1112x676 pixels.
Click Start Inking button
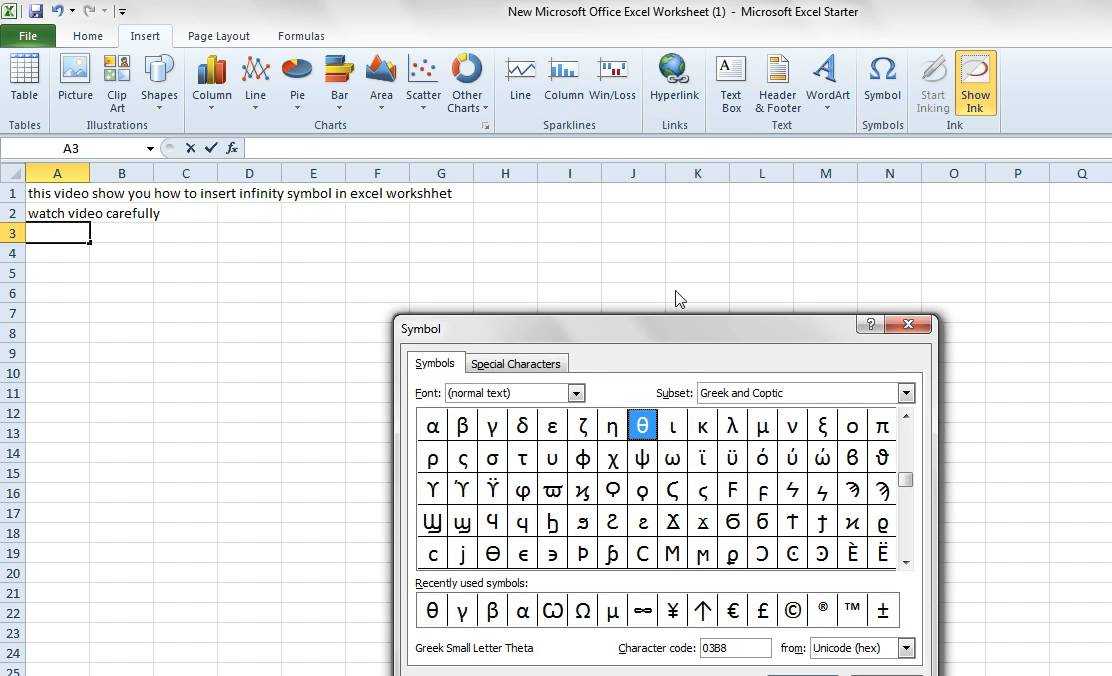point(933,82)
